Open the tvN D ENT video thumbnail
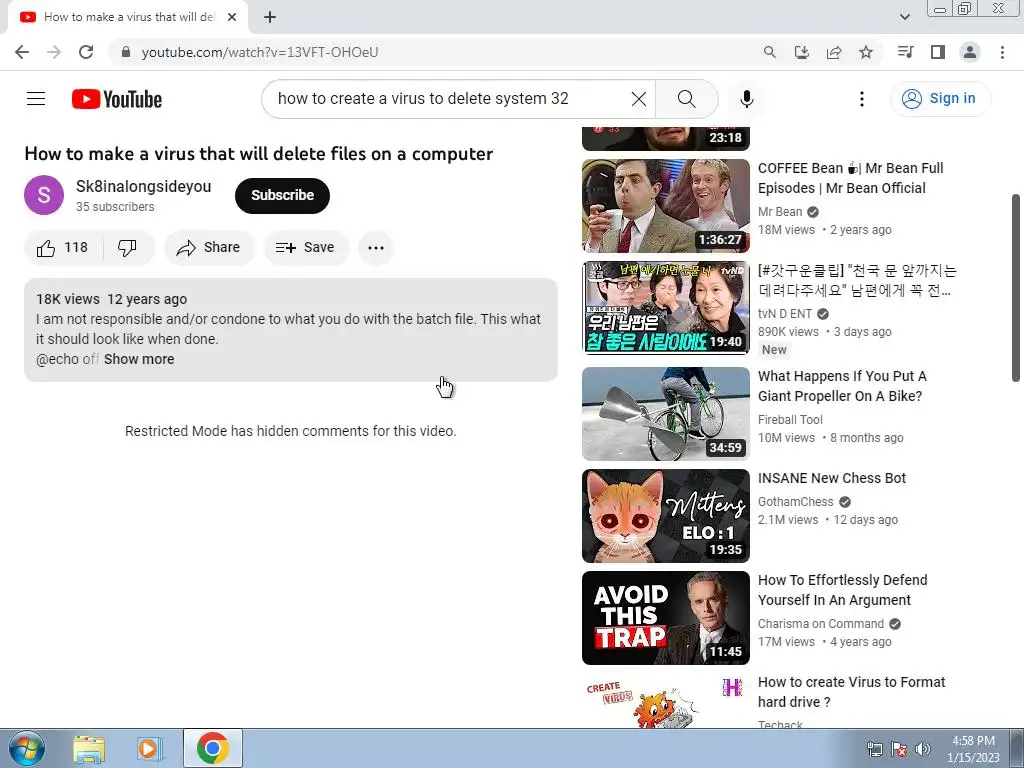 [x=665, y=308]
